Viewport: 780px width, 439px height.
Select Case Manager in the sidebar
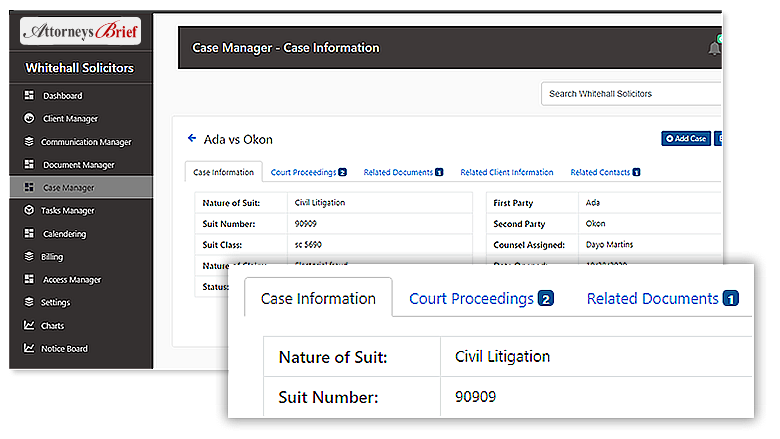click(68, 188)
